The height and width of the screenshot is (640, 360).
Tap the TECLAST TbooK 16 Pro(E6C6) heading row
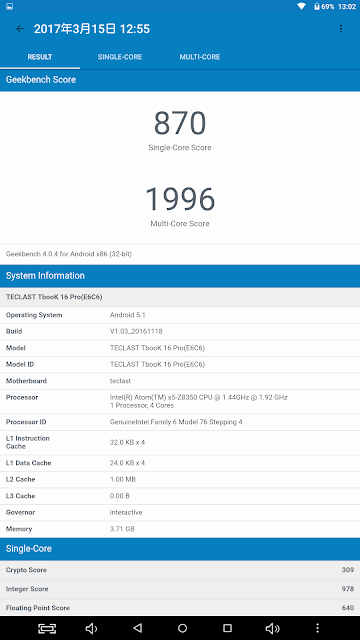180,297
